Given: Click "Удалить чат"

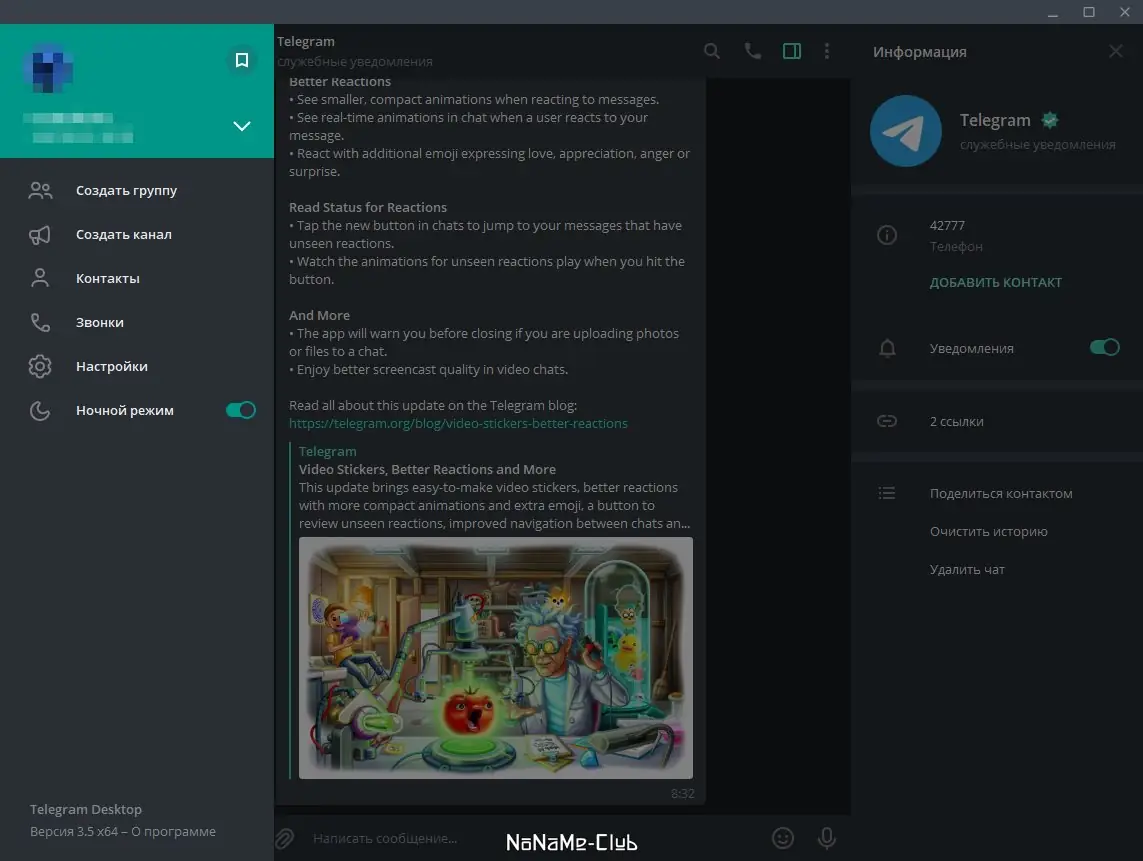Looking at the screenshot, I should [967, 569].
